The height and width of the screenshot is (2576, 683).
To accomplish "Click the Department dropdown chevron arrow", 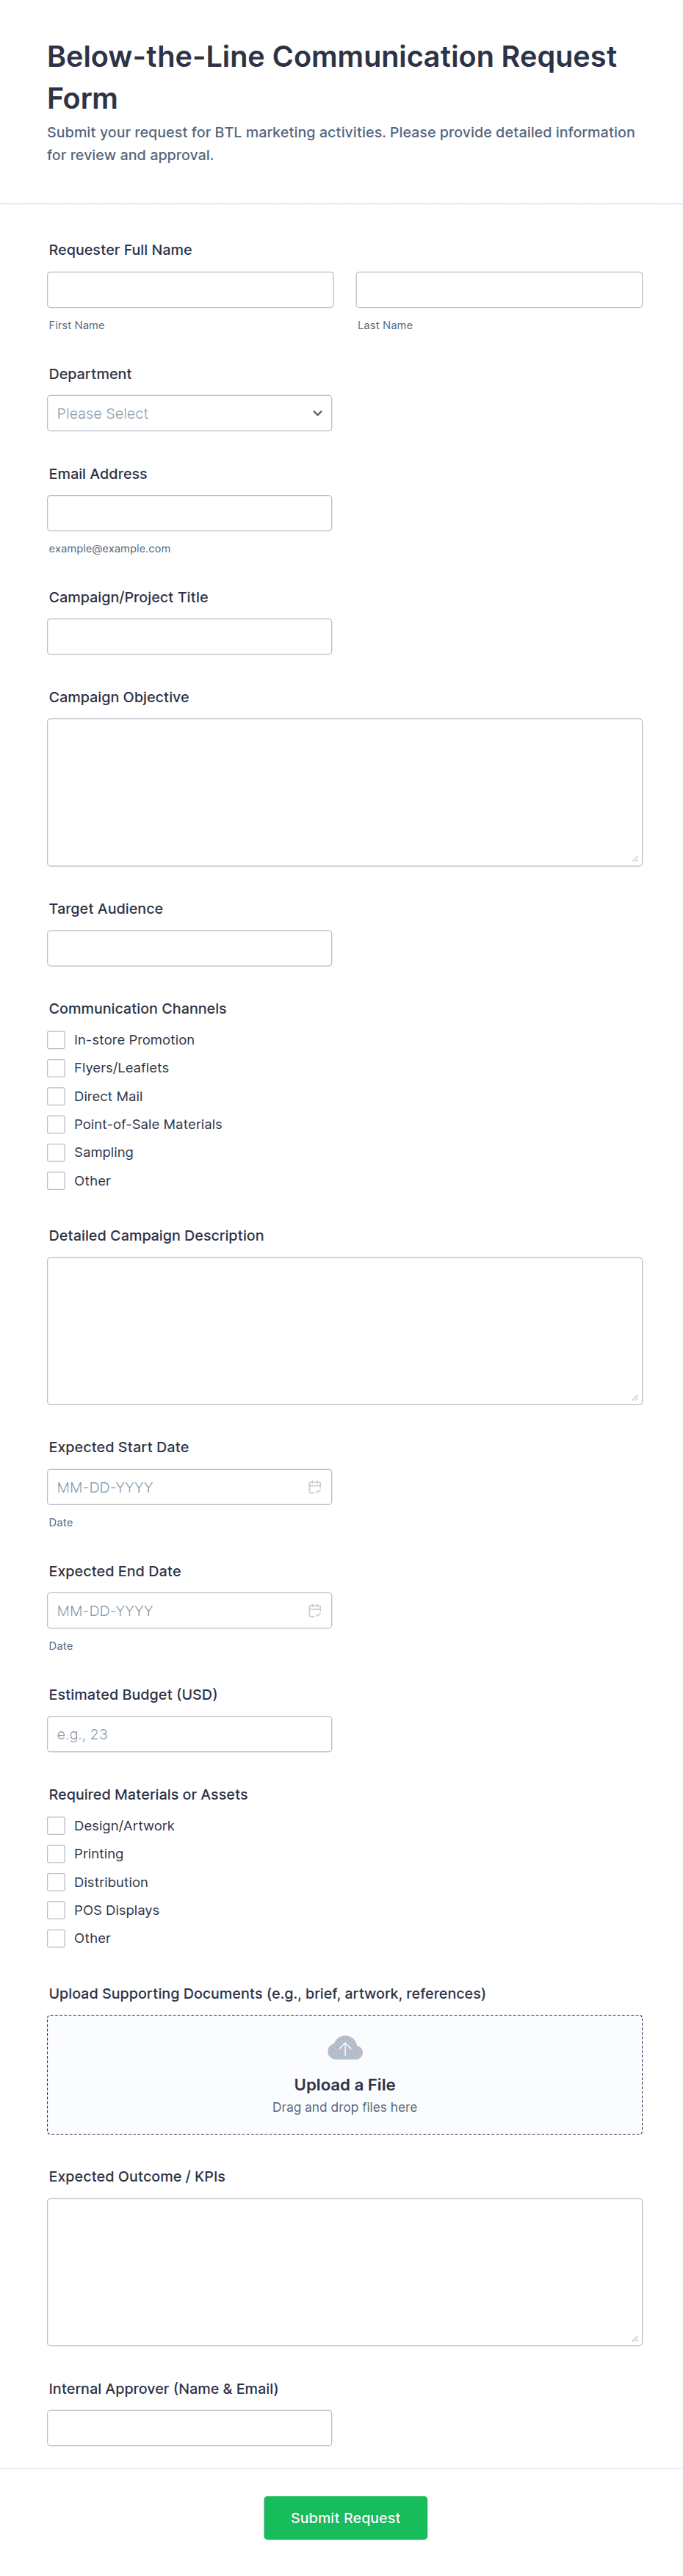I will pos(317,413).
